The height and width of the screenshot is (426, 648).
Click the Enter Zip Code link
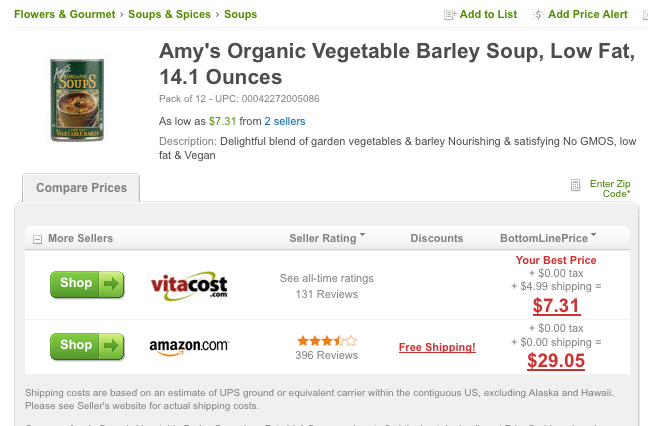pyautogui.click(x=610, y=188)
